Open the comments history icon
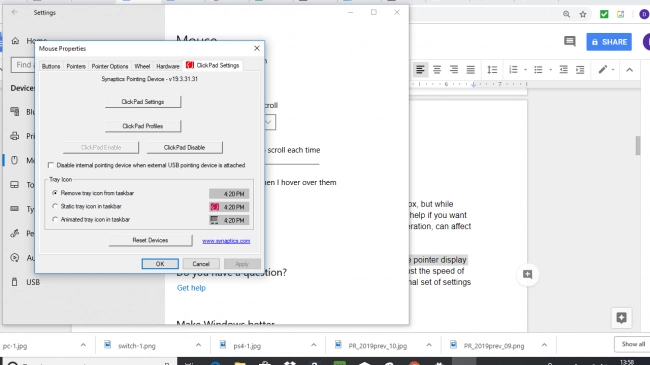The height and width of the screenshot is (365, 650). pyautogui.click(x=570, y=41)
